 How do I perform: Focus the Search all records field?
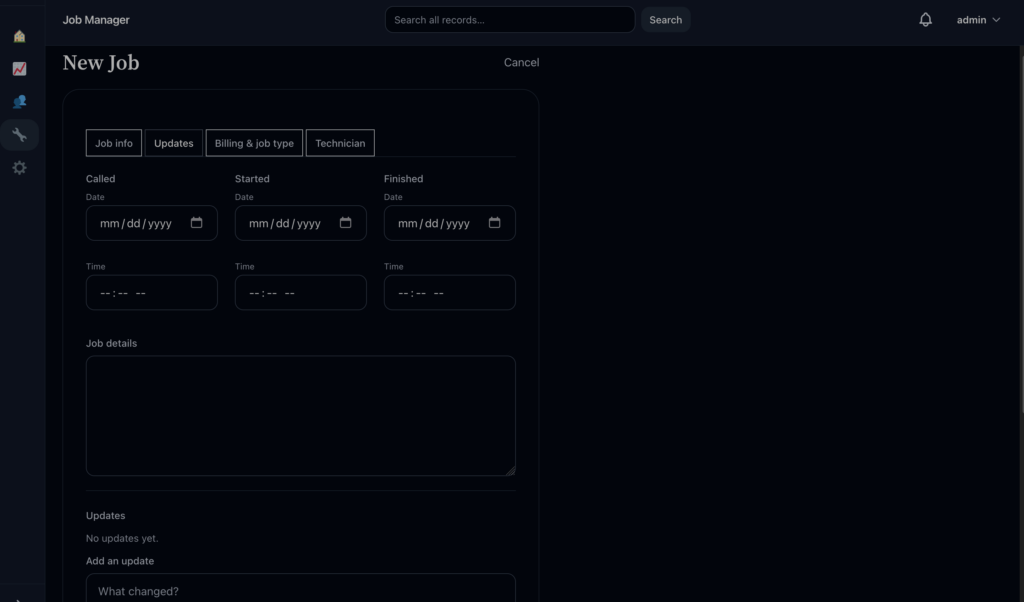click(x=509, y=20)
